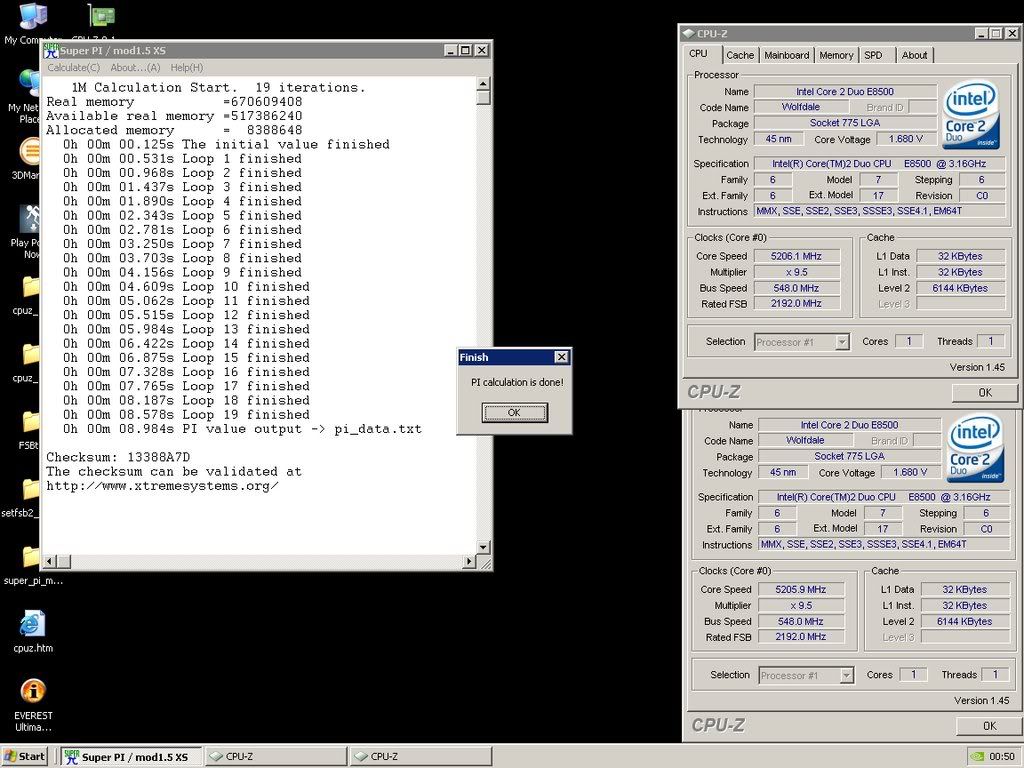1024x768 pixels.
Task: Switch to the Cache tab in CPU-Z
Action: (x=740, y=56)
